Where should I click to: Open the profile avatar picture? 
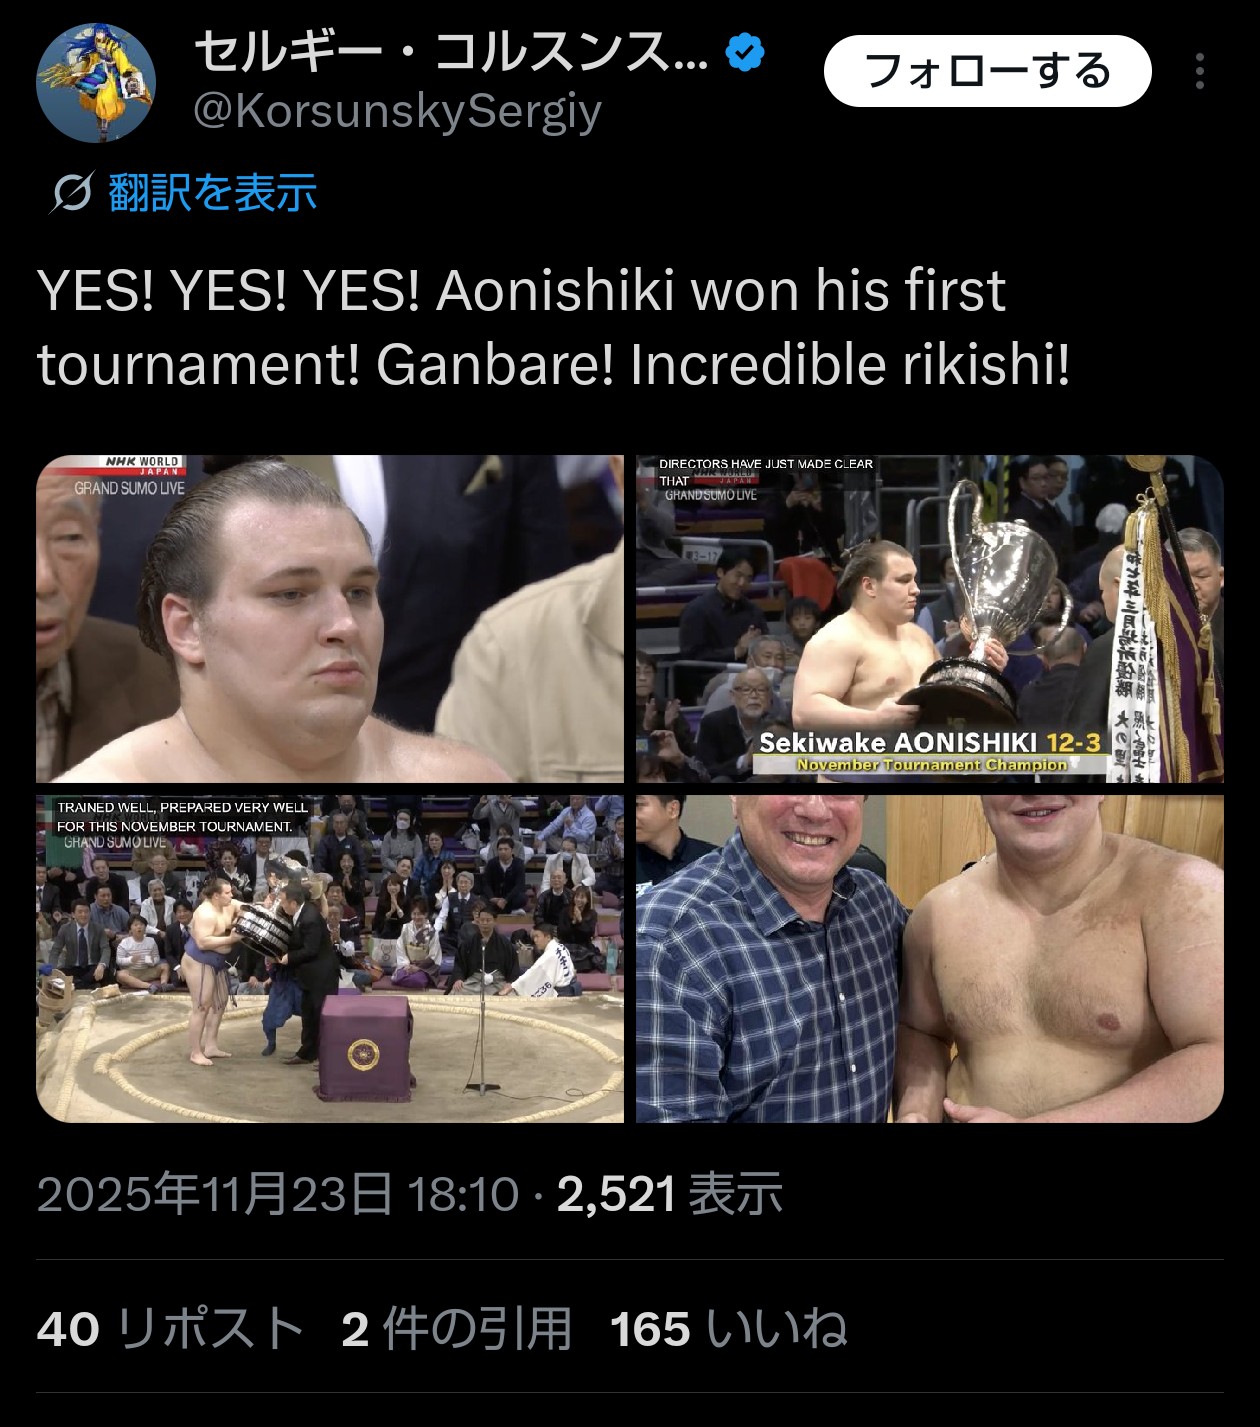[96, 83]
